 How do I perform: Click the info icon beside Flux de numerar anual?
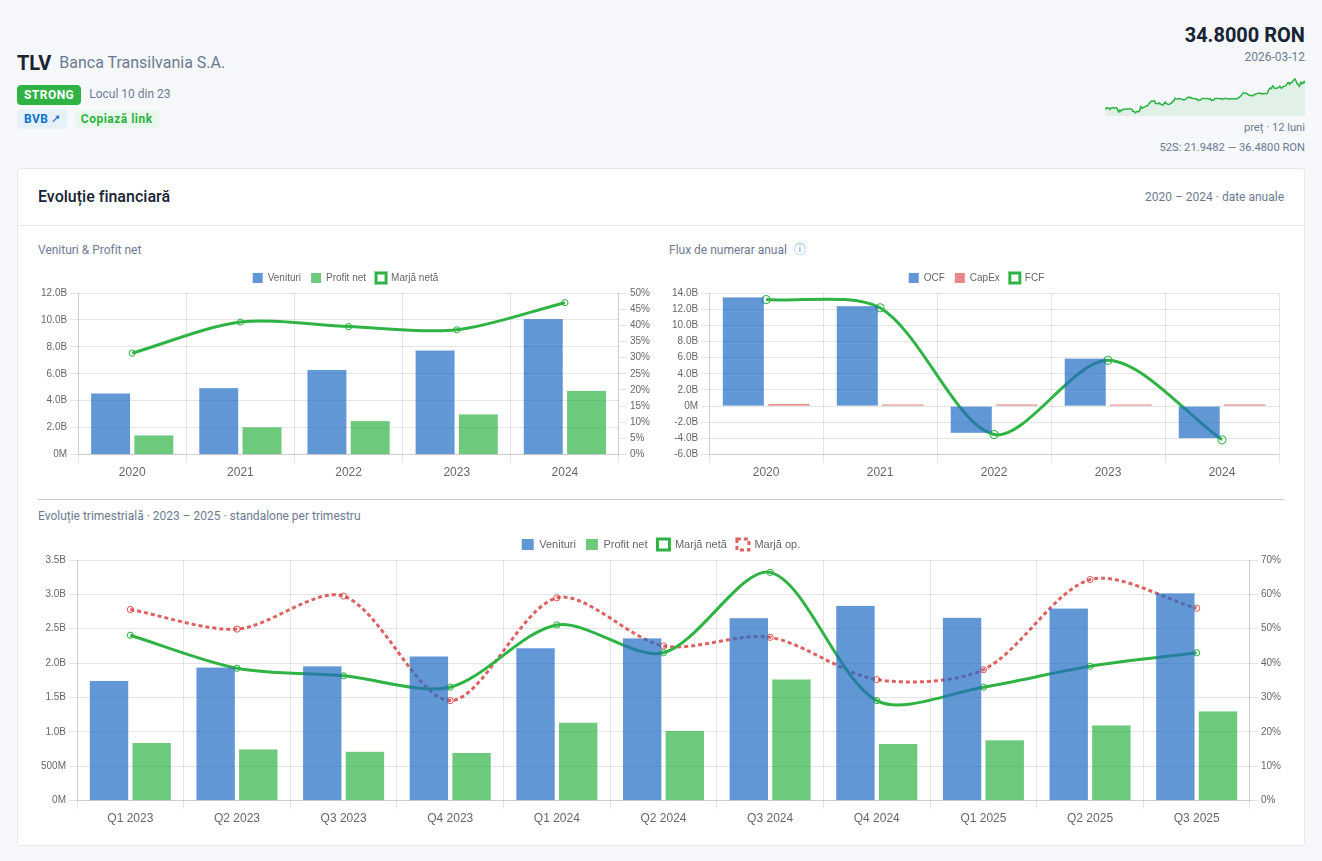(800, 249)
